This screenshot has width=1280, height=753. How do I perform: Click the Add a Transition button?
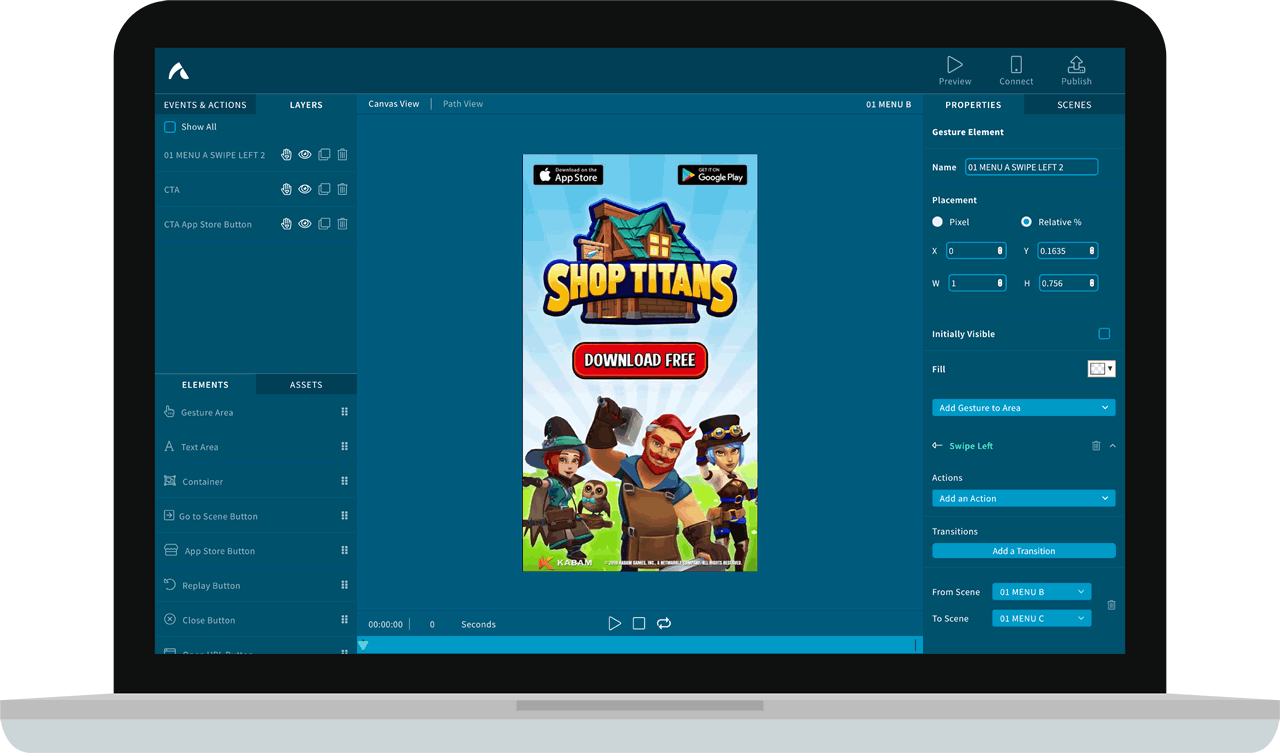[1024, 551]
